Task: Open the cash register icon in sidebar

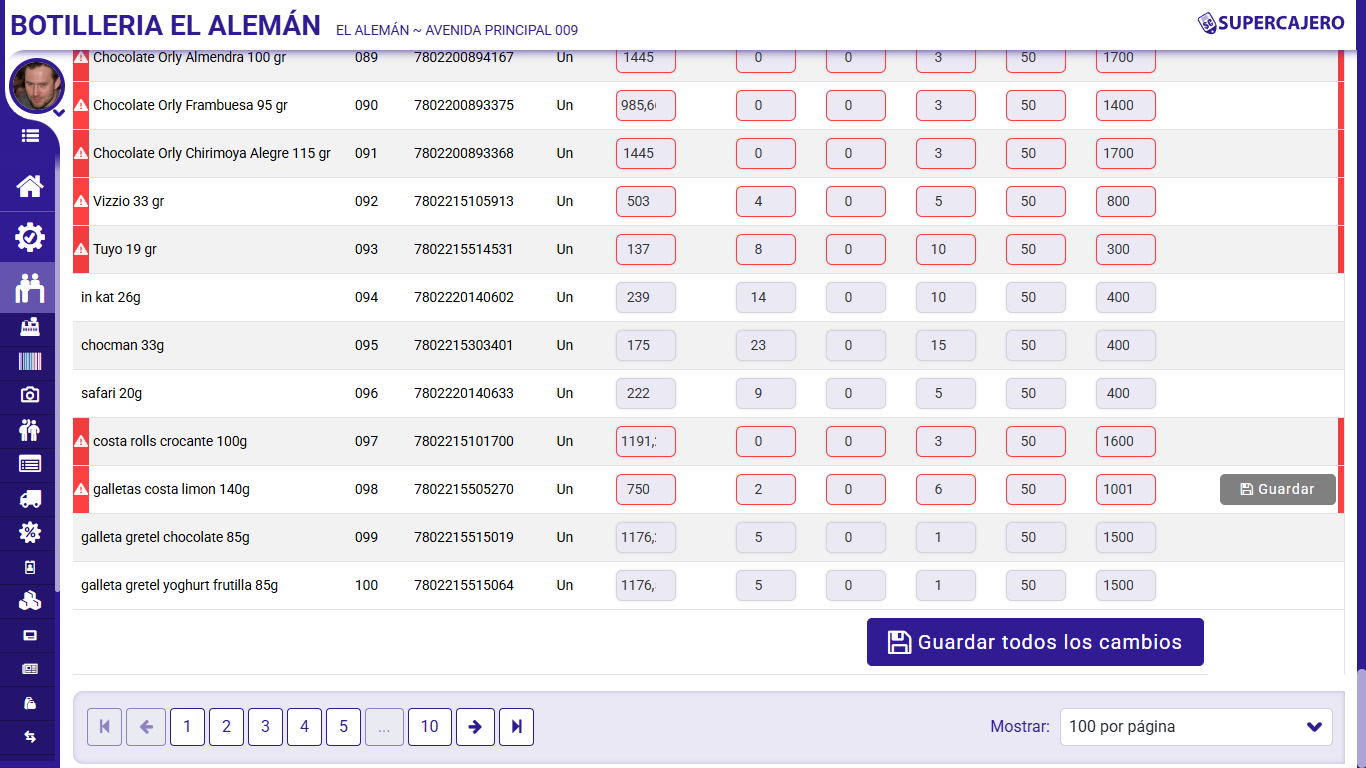Action: coord(30,327)
